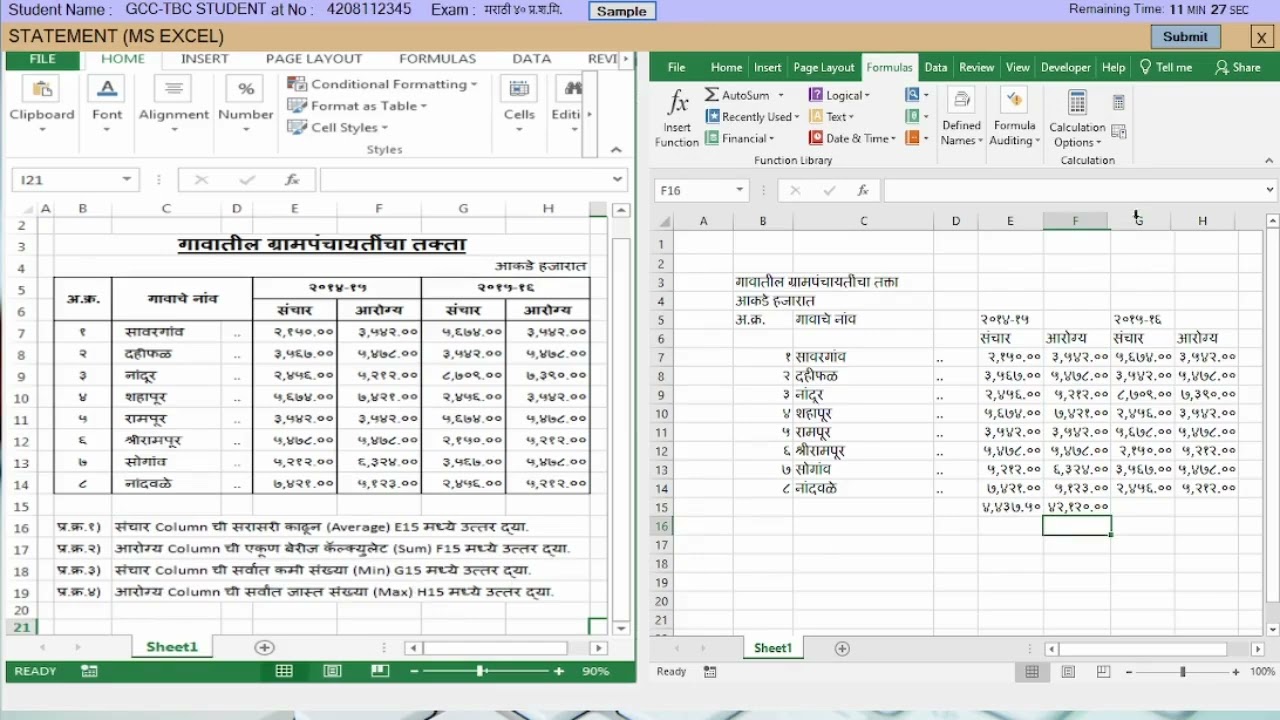Switch to Page Layout view in right Excel

1068,672
